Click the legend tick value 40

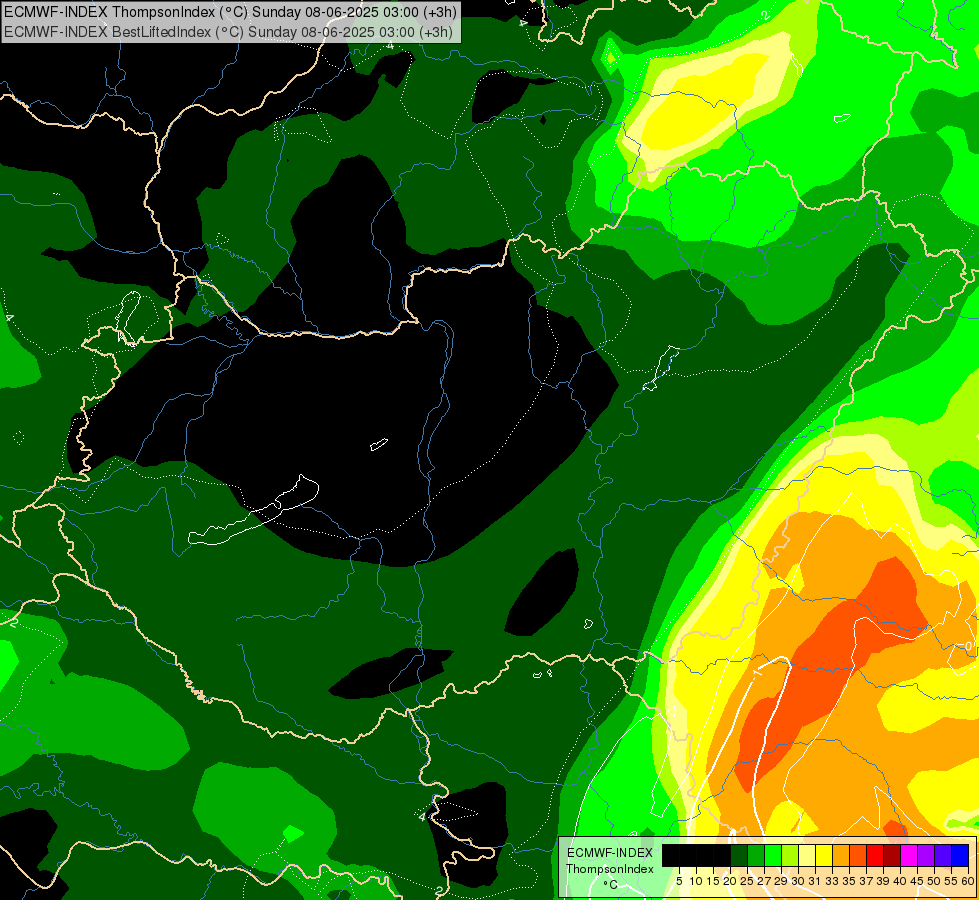click(900, 881)
